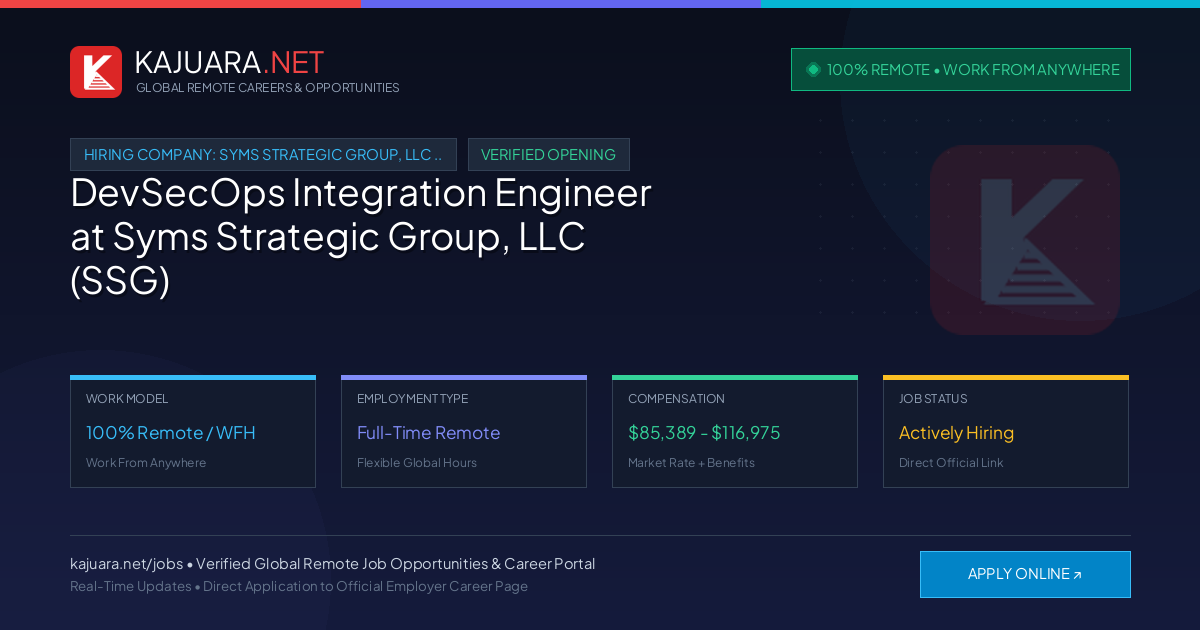Click the 'Flexible Global Hours' caption
This screenshot has width=1200, height=630.
417,463
